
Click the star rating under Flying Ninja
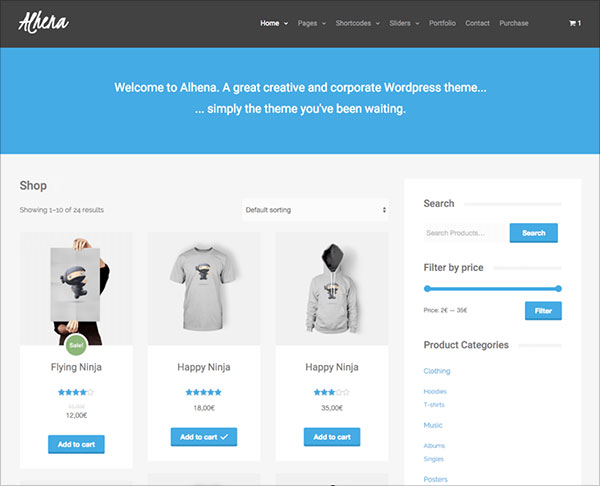point(76,392)
